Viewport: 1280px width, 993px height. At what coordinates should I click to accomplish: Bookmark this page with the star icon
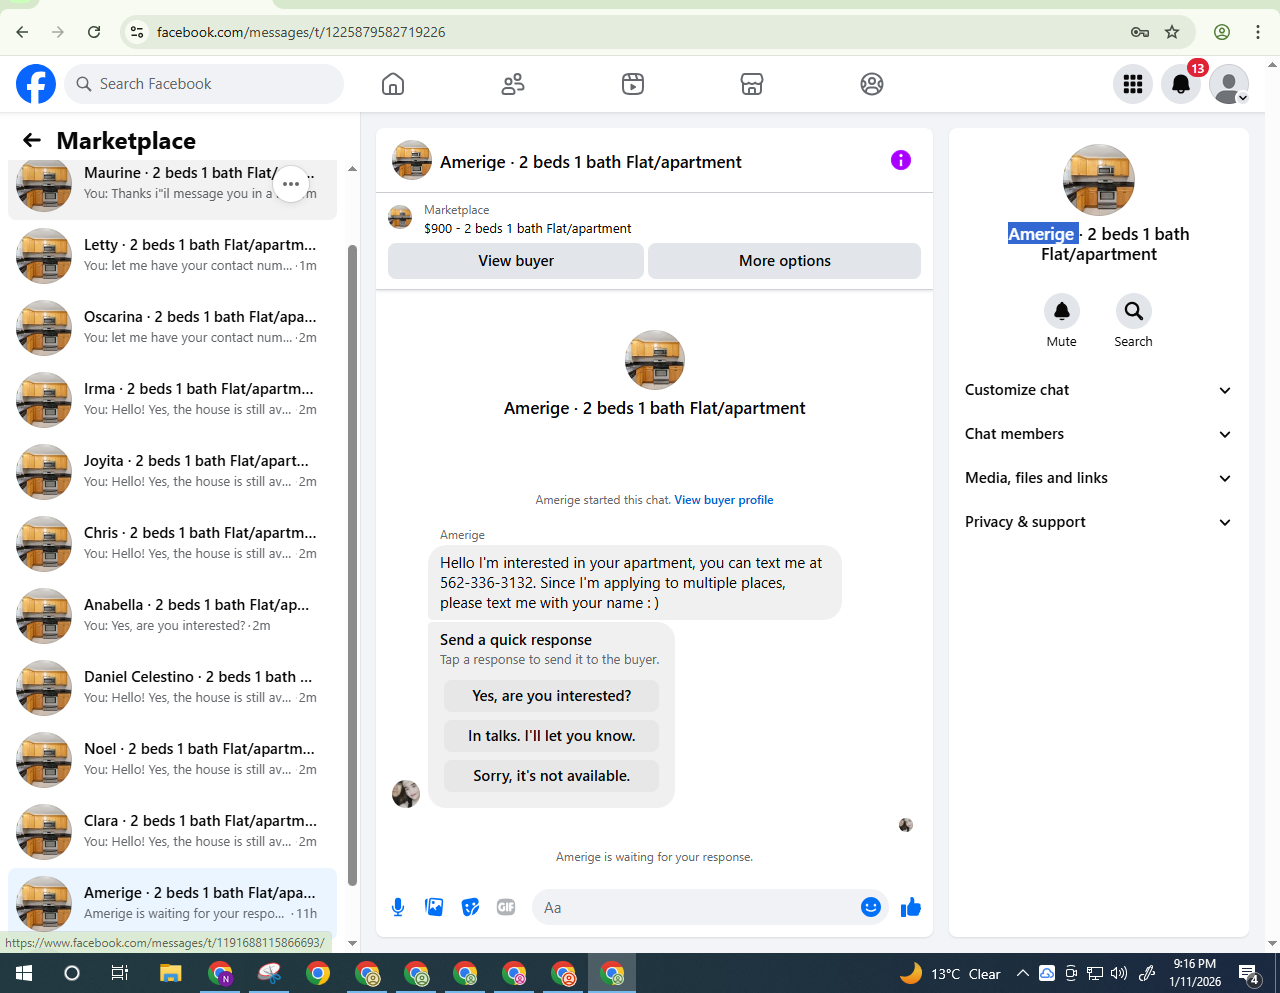click(1172, 32)
